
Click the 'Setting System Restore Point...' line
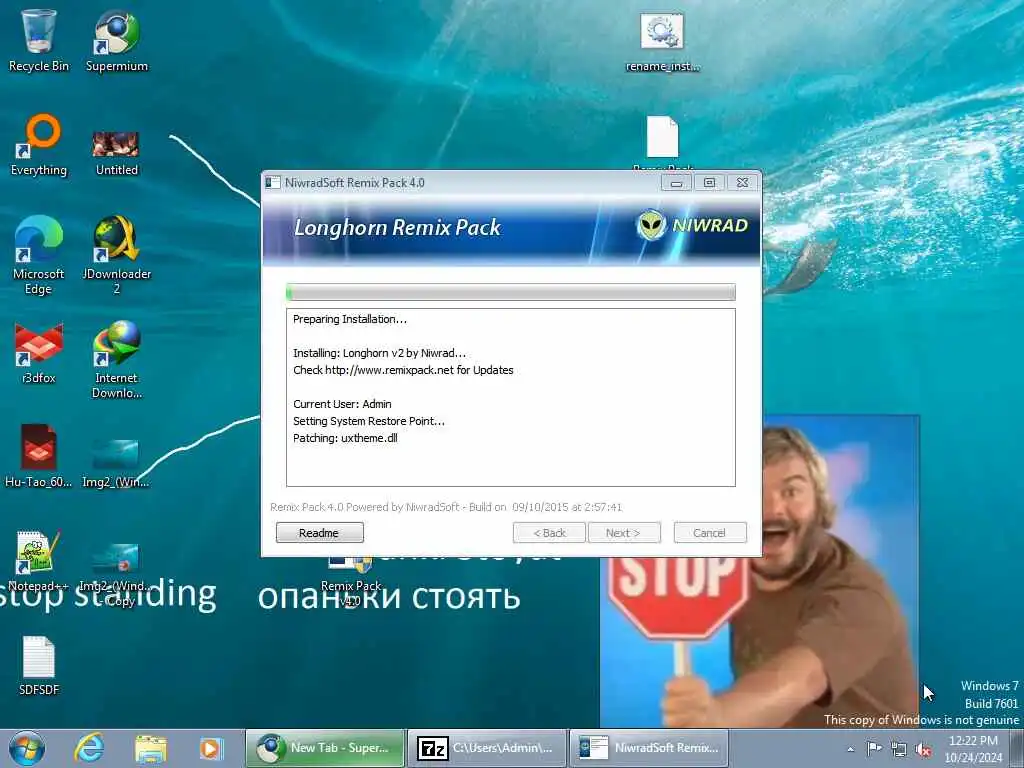(x=369, y=421)
